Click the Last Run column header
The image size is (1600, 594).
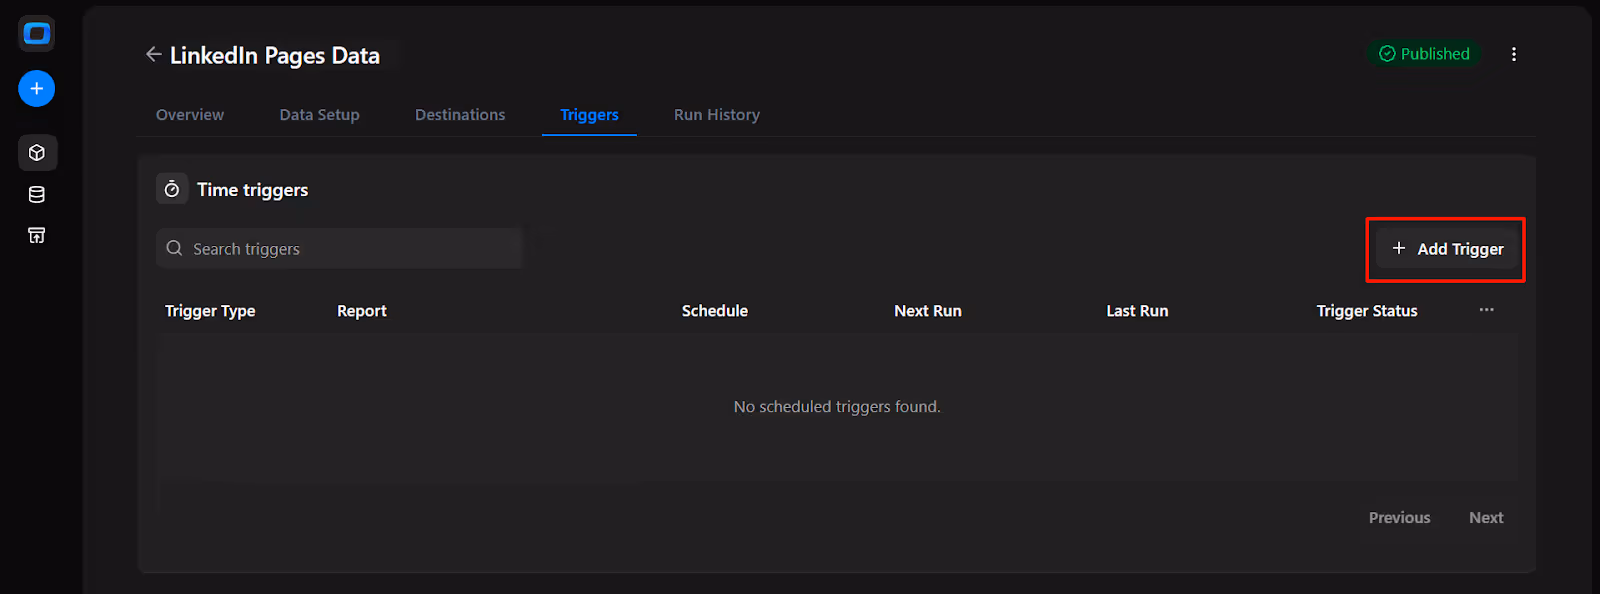click(x=1137, y=311)
